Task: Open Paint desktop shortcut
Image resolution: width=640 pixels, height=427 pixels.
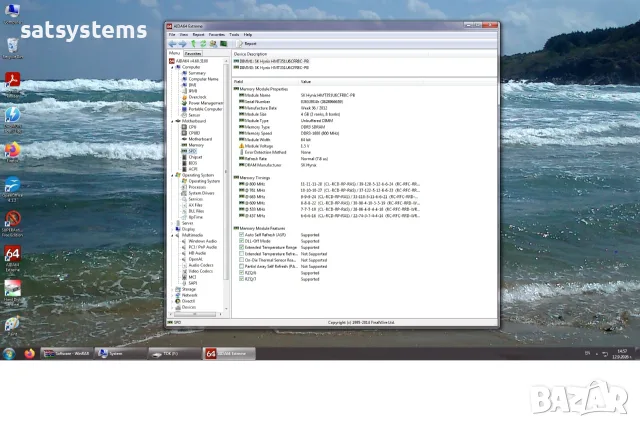Action: tap(12, 326)
